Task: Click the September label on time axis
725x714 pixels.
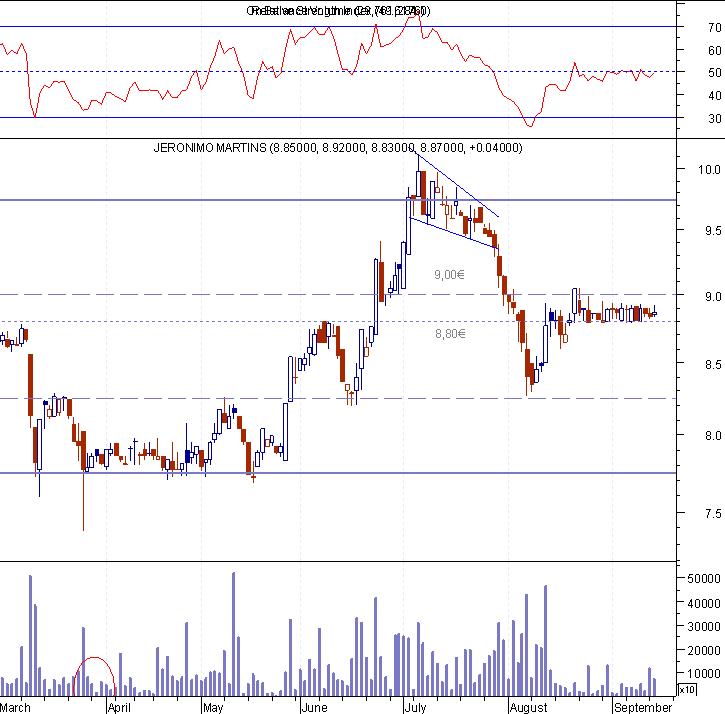Action: click(643, 708)
